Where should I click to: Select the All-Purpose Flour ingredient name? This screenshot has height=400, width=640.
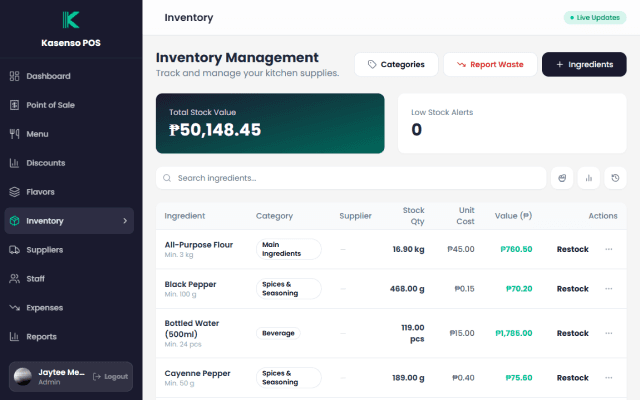pyautogui.click(x=199, y=244)
